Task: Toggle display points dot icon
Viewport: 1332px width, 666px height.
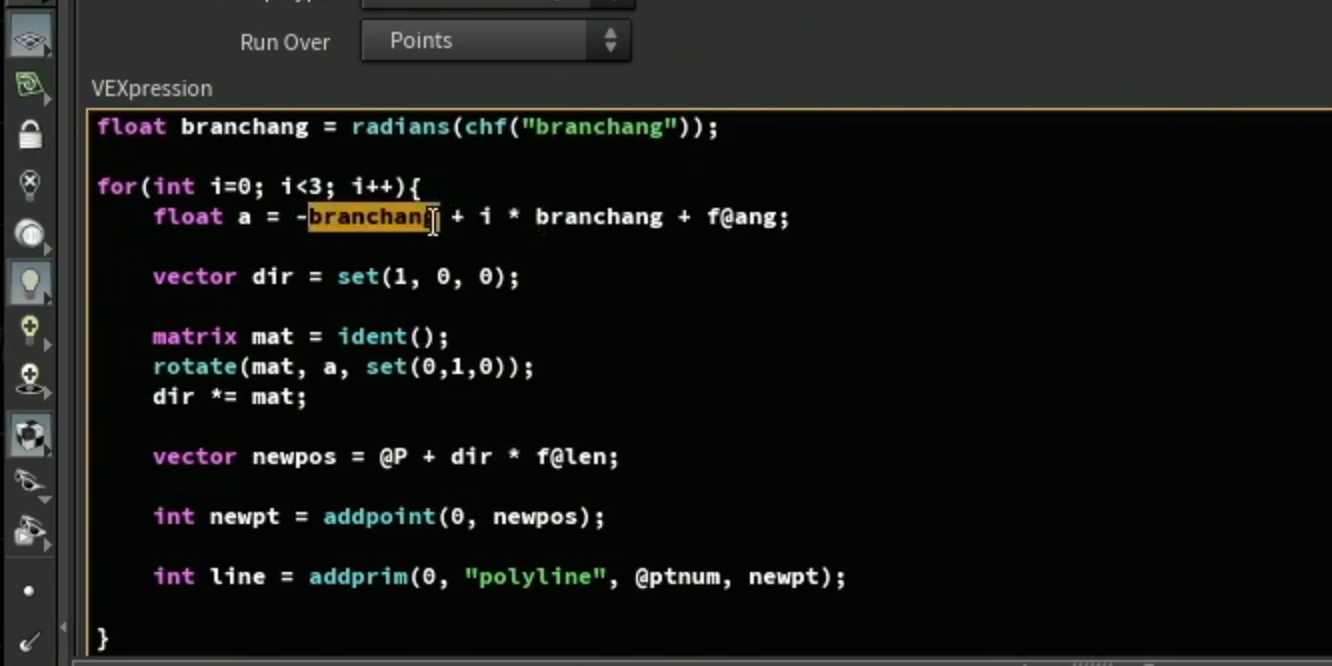Action: click(28, 591)
